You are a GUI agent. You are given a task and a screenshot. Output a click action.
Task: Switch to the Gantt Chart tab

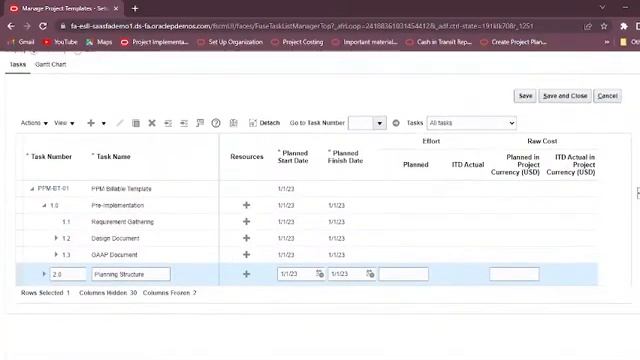[x=51, y=64]
